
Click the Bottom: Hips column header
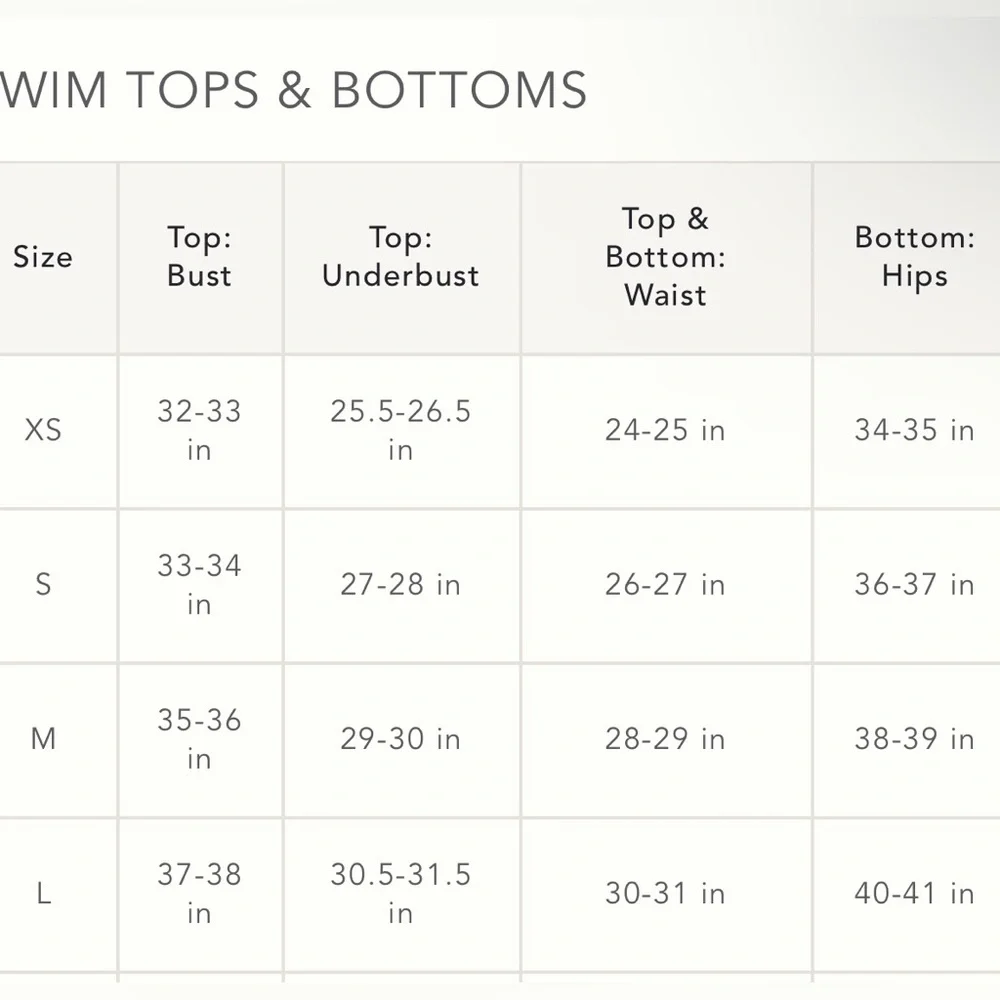tap(915, 257)
